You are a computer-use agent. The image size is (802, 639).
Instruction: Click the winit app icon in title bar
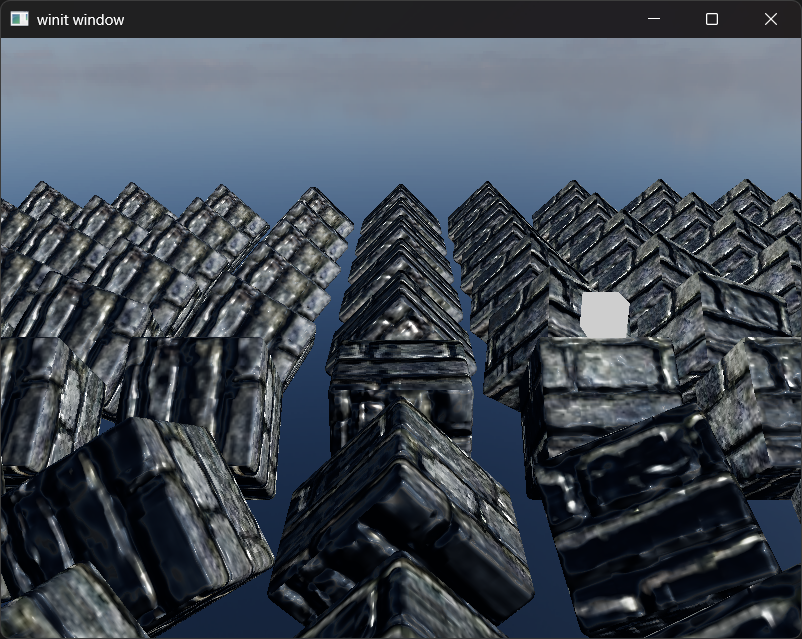point(19,19)
